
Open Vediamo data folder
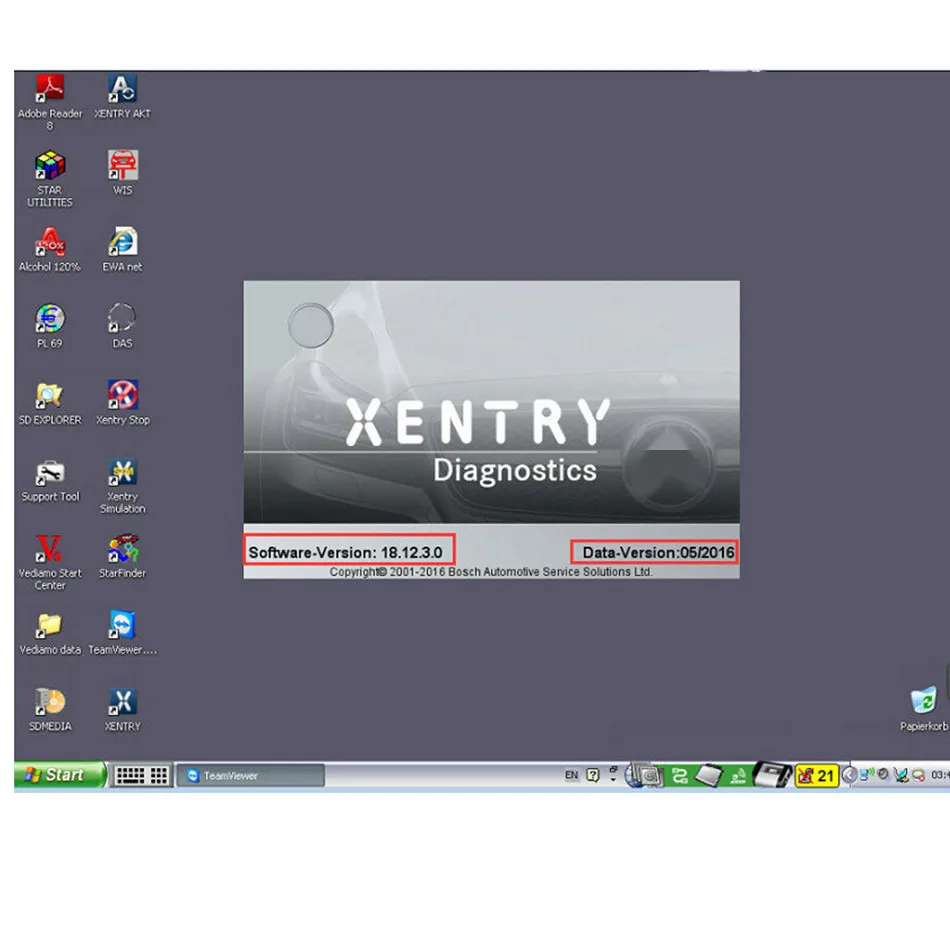point(50,633)
